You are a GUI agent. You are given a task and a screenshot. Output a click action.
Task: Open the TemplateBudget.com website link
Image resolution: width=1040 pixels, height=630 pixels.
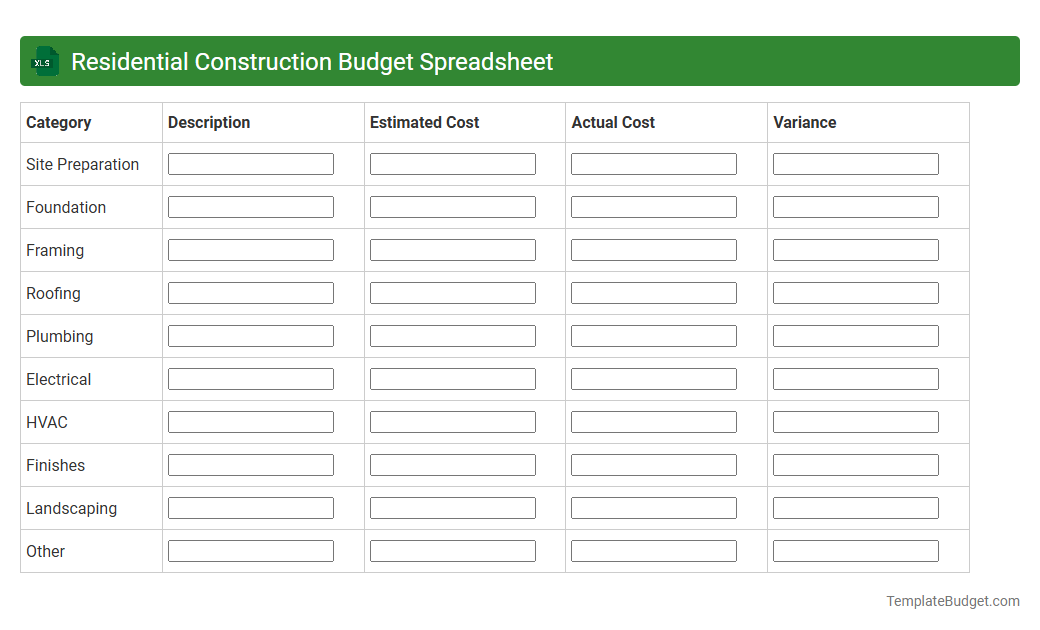952,601
